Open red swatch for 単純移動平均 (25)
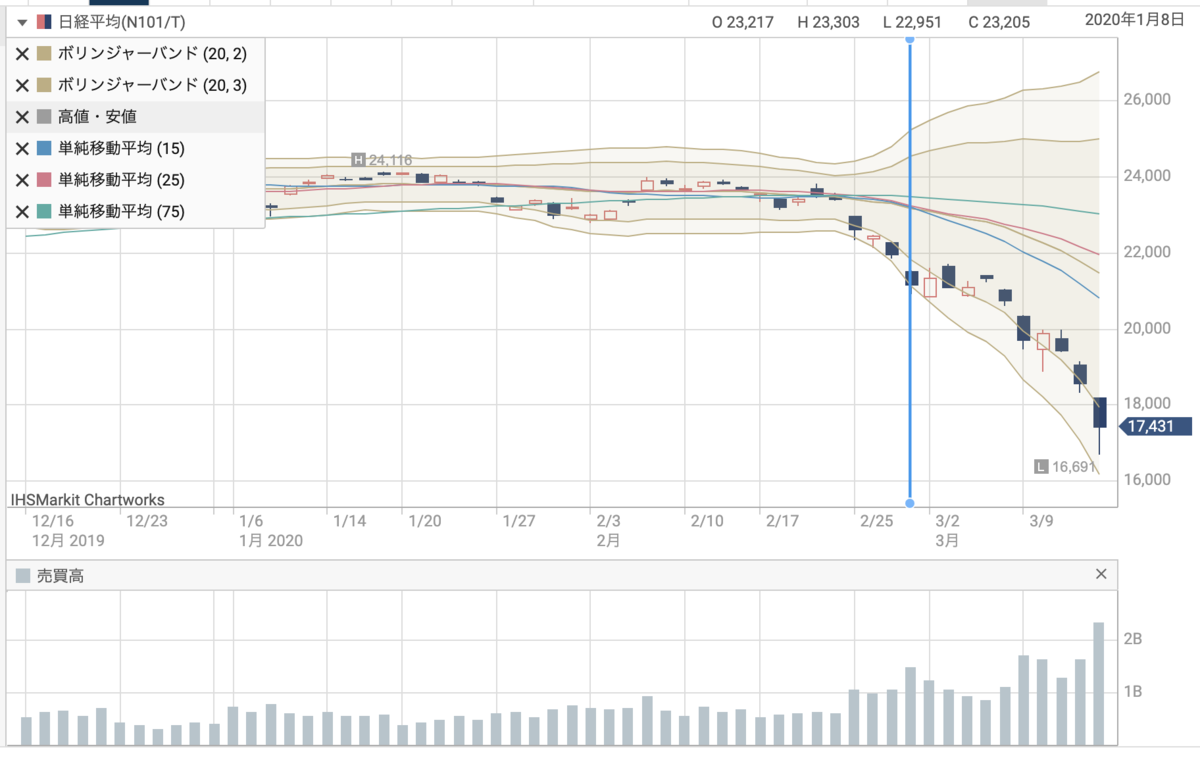The height and width of the screenshot is (758, 1200). 44,180
